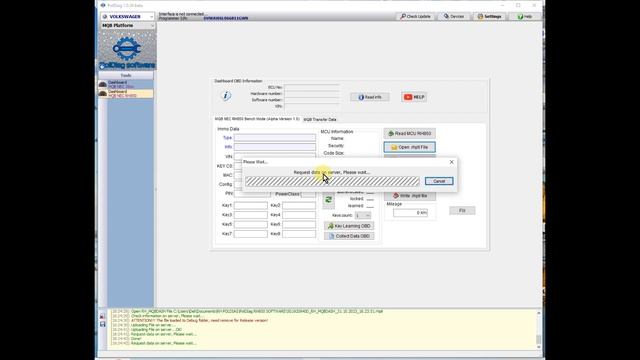
Task: Select the highlighted Dashboard MQB NEC RH850 item
Action: point(126,93)
